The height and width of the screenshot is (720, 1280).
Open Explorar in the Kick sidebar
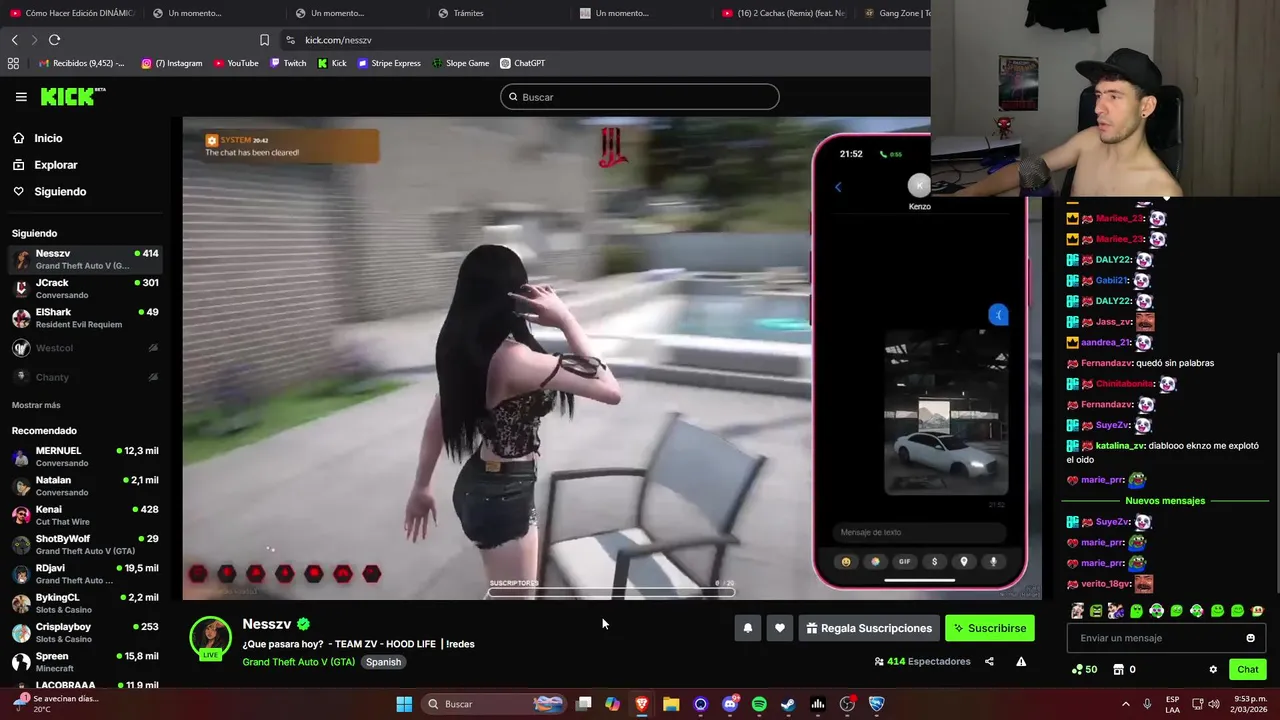(44, 165)
